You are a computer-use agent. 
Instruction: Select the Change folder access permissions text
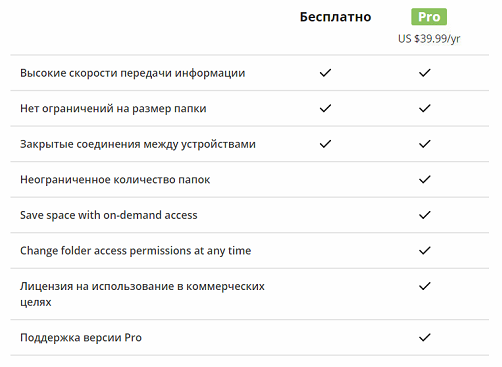pyautogui.click(x=136, y=251)
